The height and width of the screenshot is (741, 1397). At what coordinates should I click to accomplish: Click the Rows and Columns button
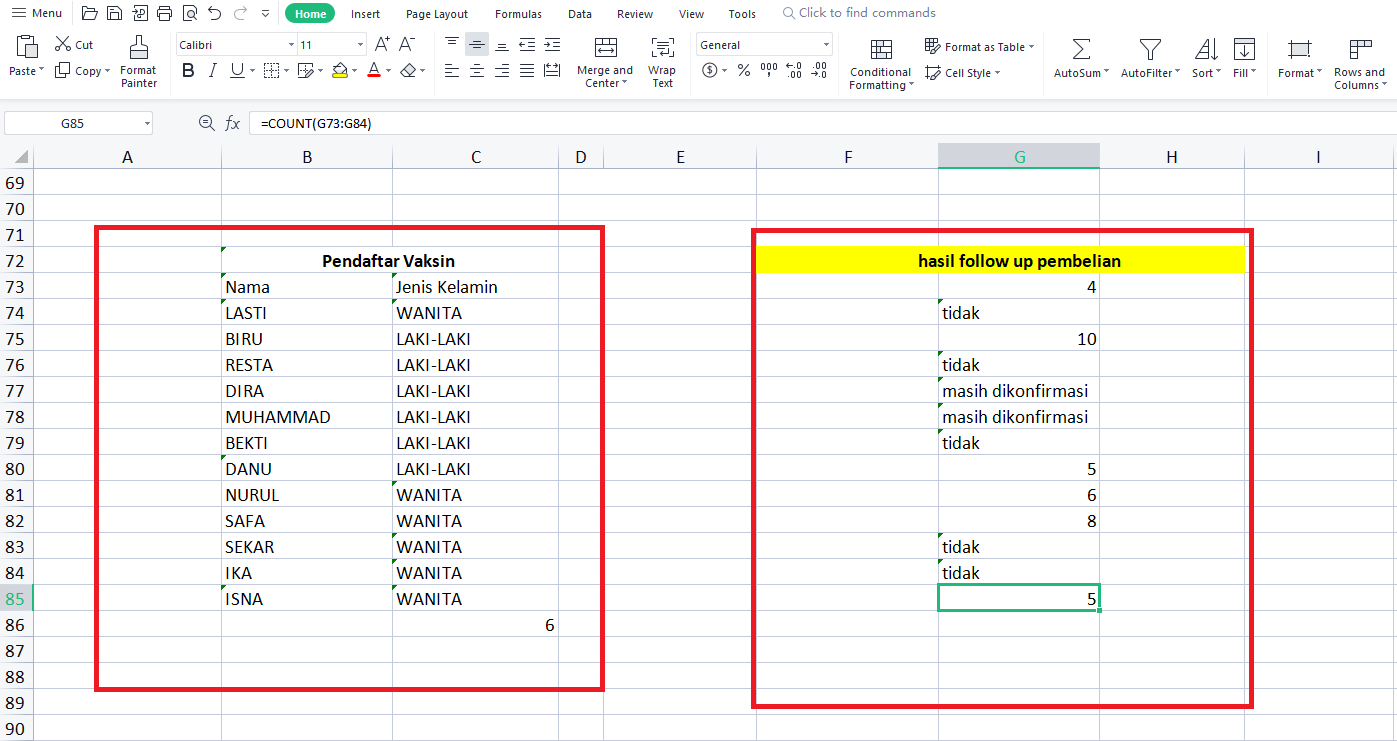pyautogui.click(x=1360, y=64)
